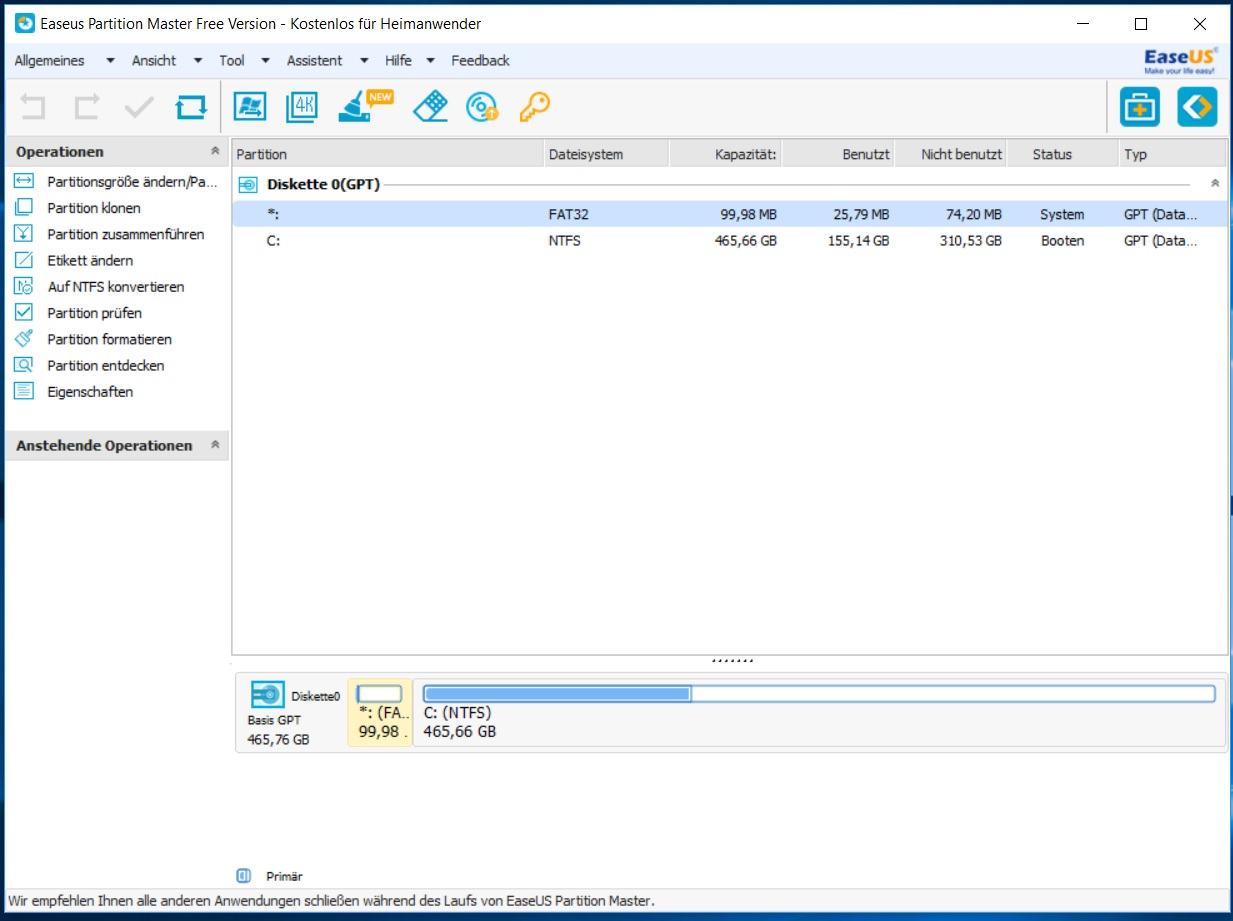Click the Apply checkmark toolbar icon
This screenshot has width=1233, height=921.
138,107
